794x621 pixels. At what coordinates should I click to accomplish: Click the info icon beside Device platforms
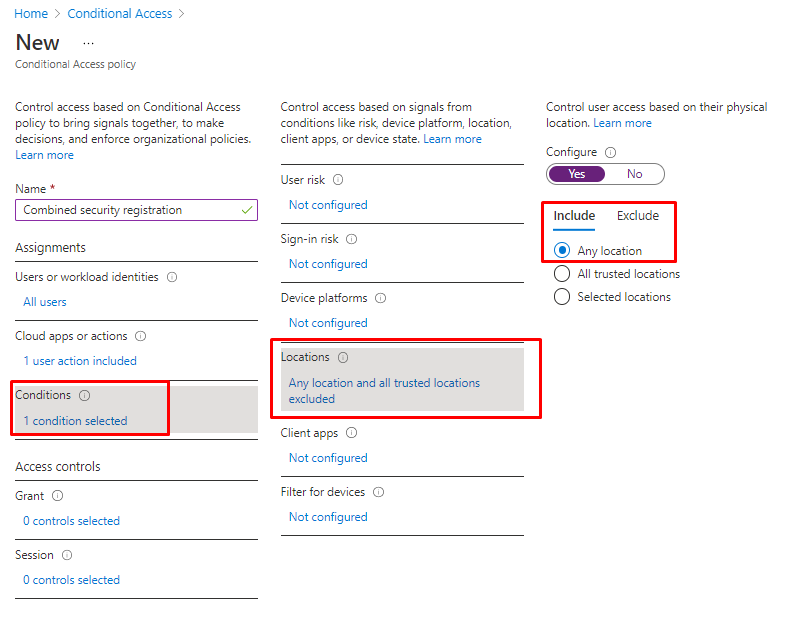(380, 298)
